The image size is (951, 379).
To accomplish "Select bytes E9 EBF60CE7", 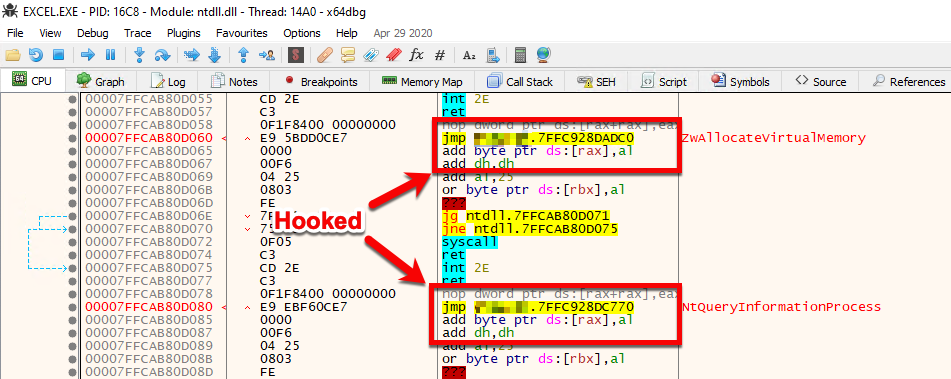I will tap(303, 307).
